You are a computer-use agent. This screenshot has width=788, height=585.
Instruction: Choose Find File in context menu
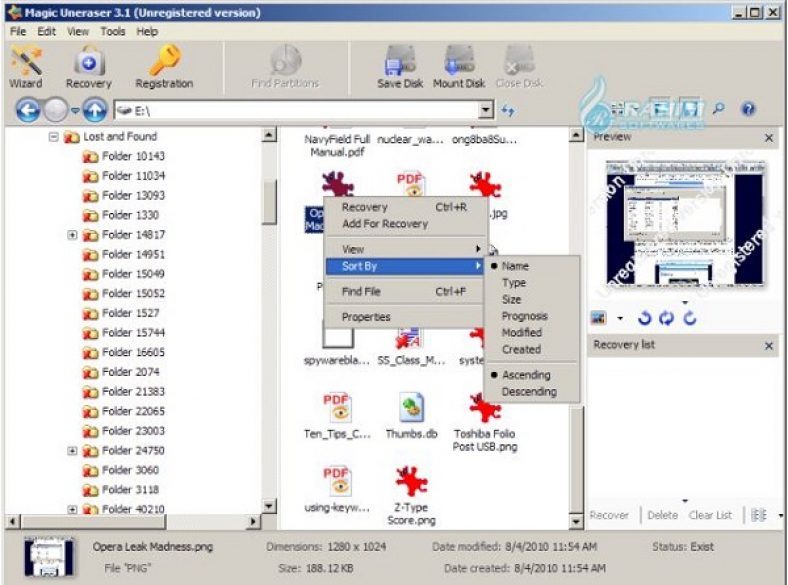click(405, 291)
